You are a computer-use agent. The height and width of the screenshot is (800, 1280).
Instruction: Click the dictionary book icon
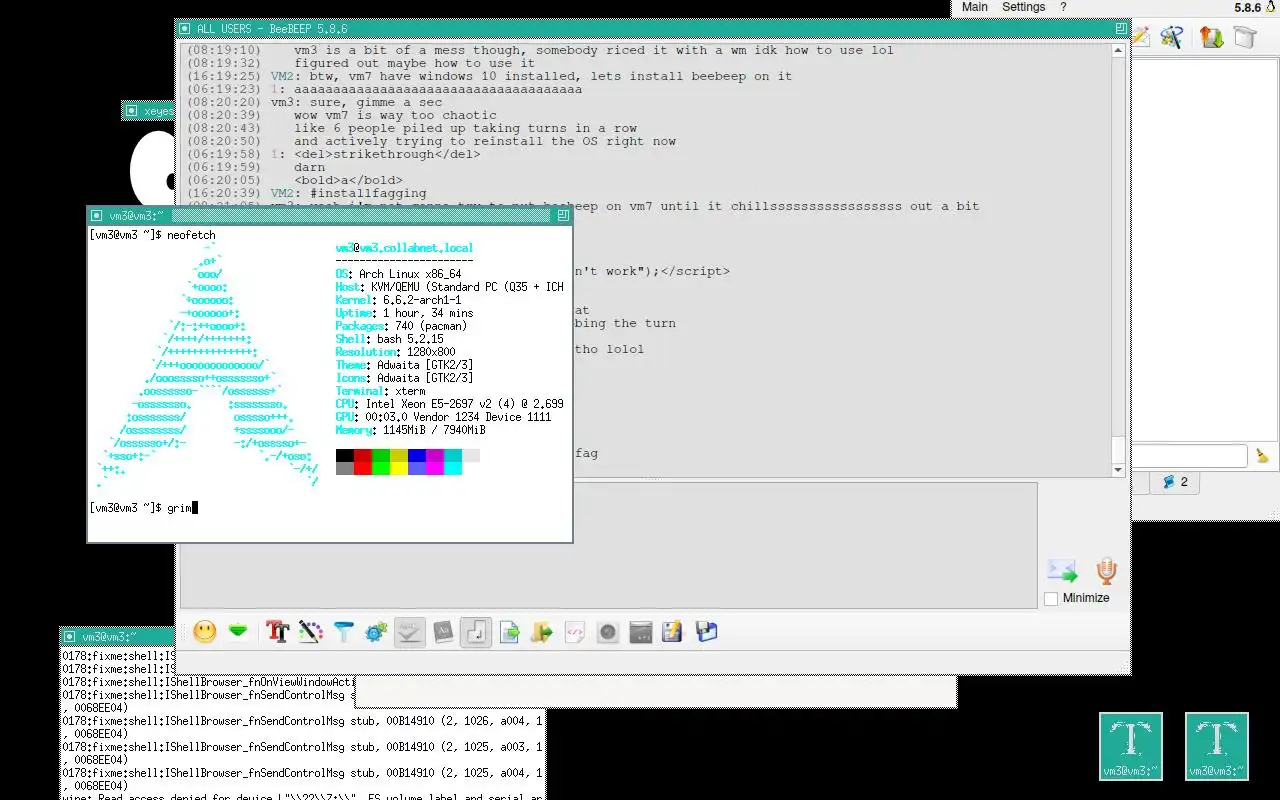443,632
